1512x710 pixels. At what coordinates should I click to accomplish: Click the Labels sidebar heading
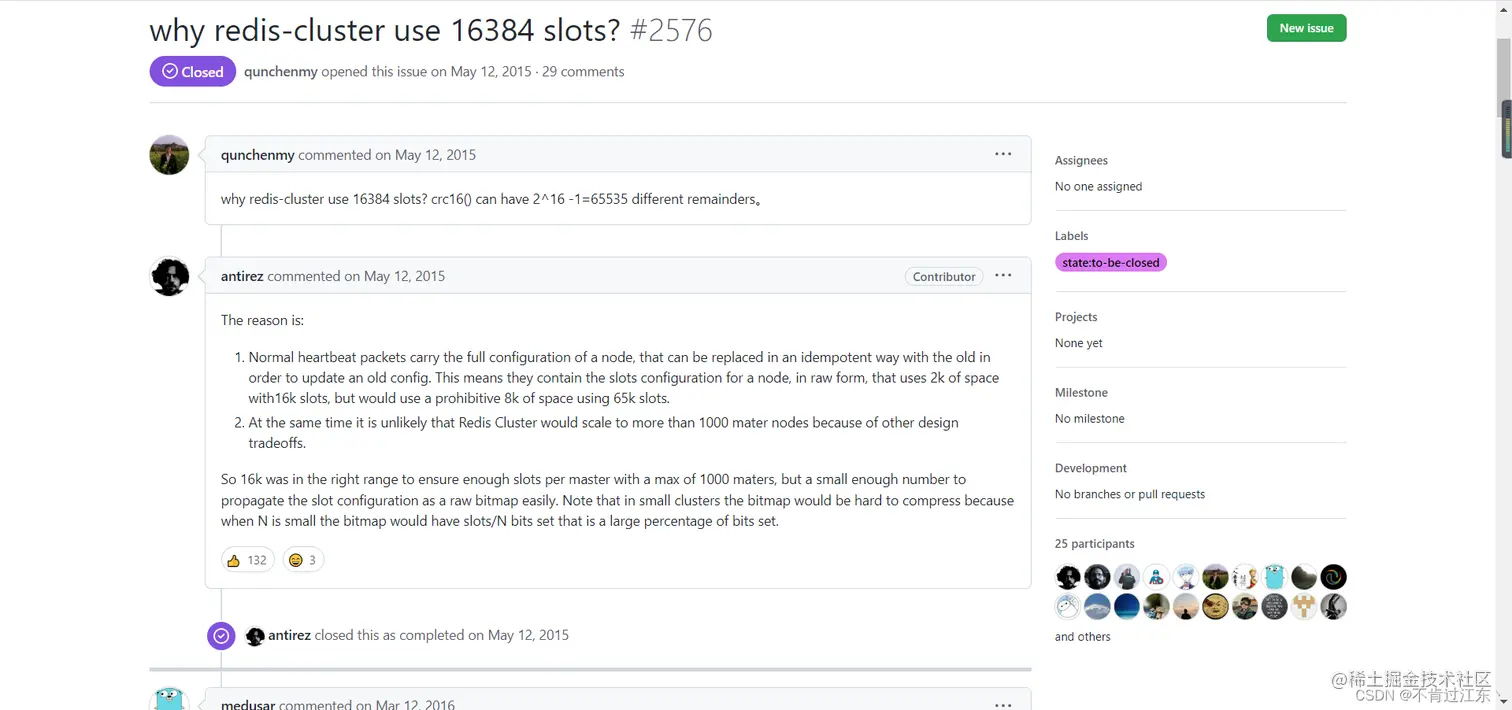1071,236
